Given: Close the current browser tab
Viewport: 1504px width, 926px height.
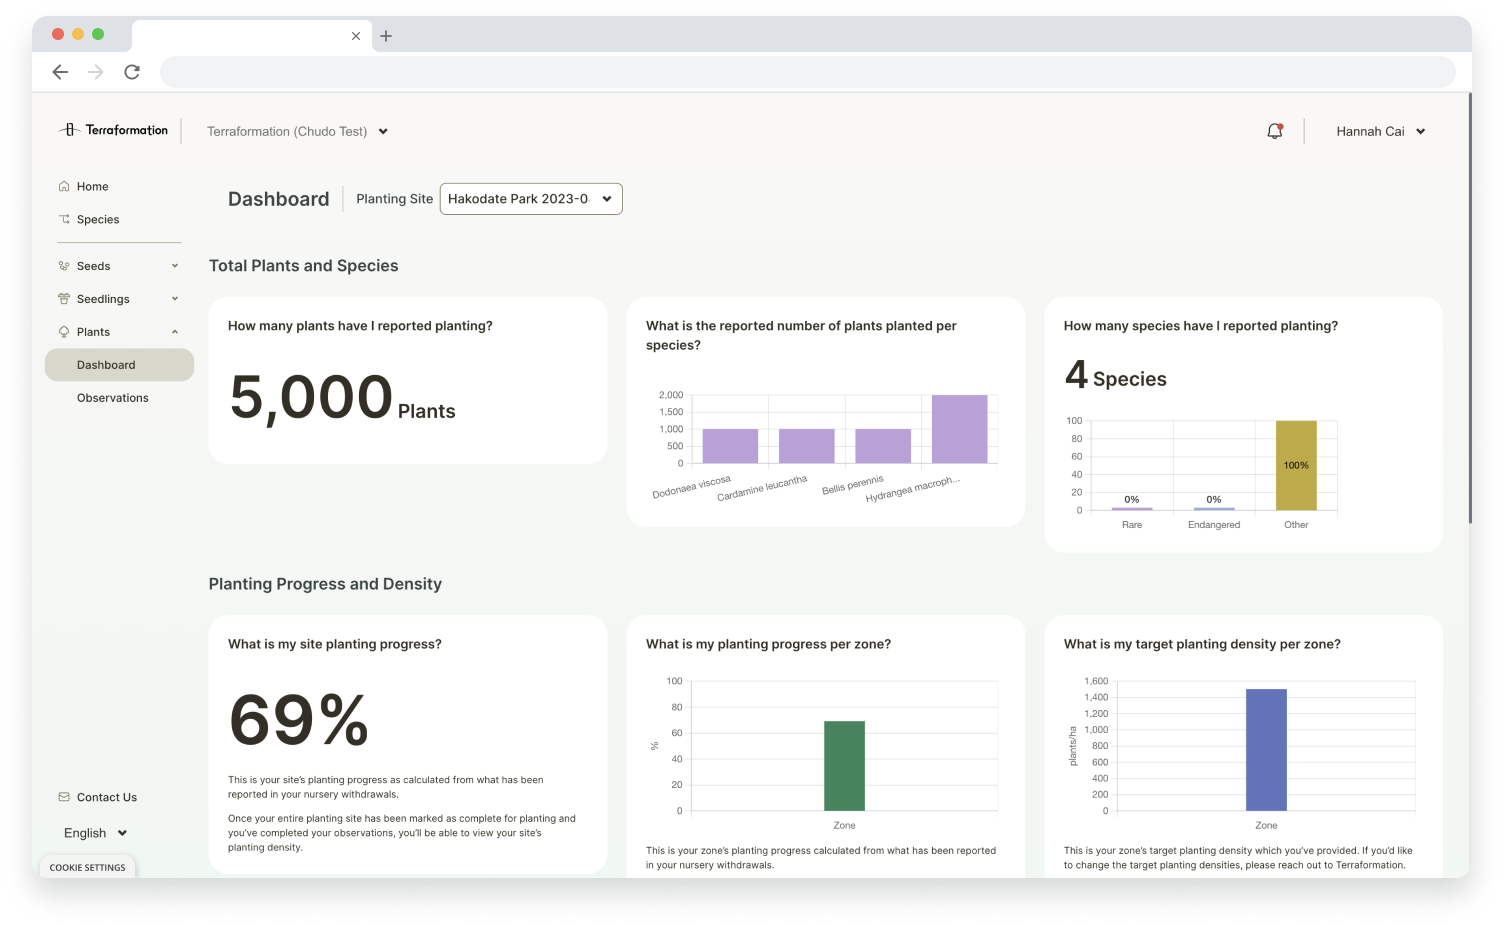Looking at the screenshot, I should 356,36.
